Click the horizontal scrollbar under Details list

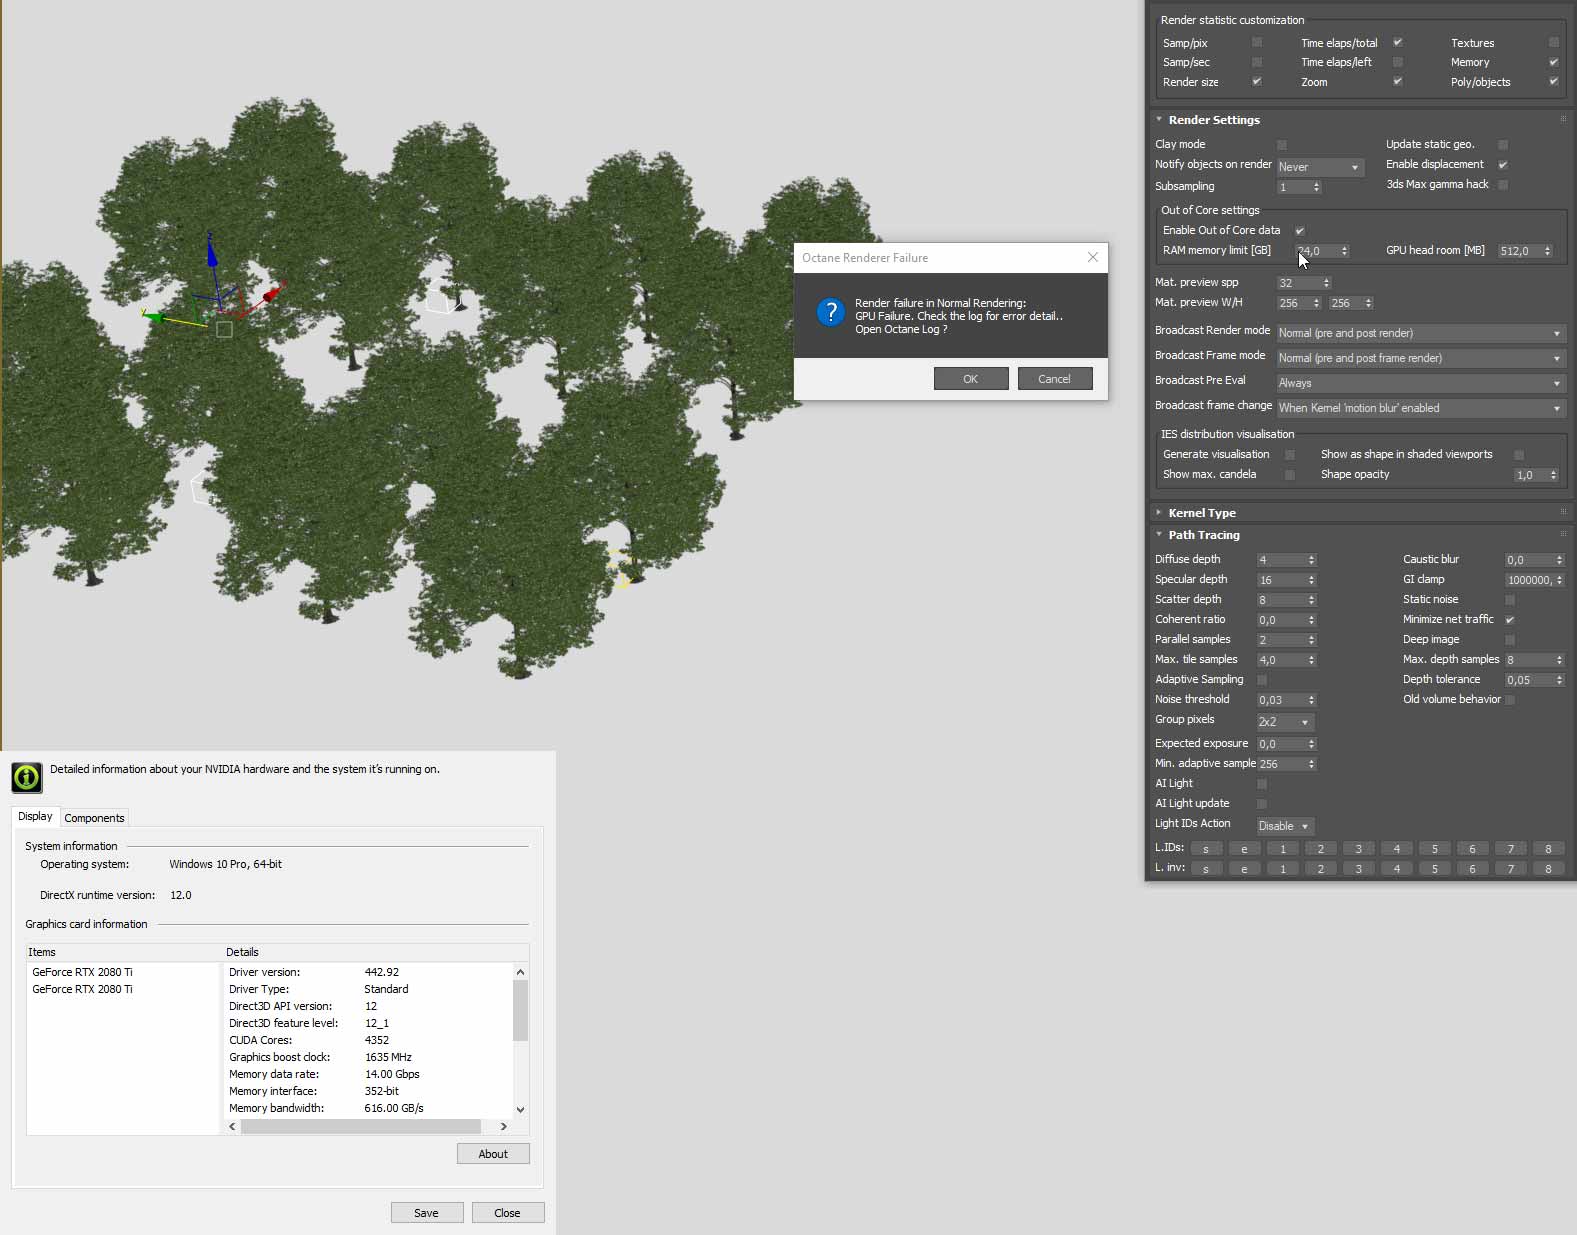click(x=361, y=1126)
